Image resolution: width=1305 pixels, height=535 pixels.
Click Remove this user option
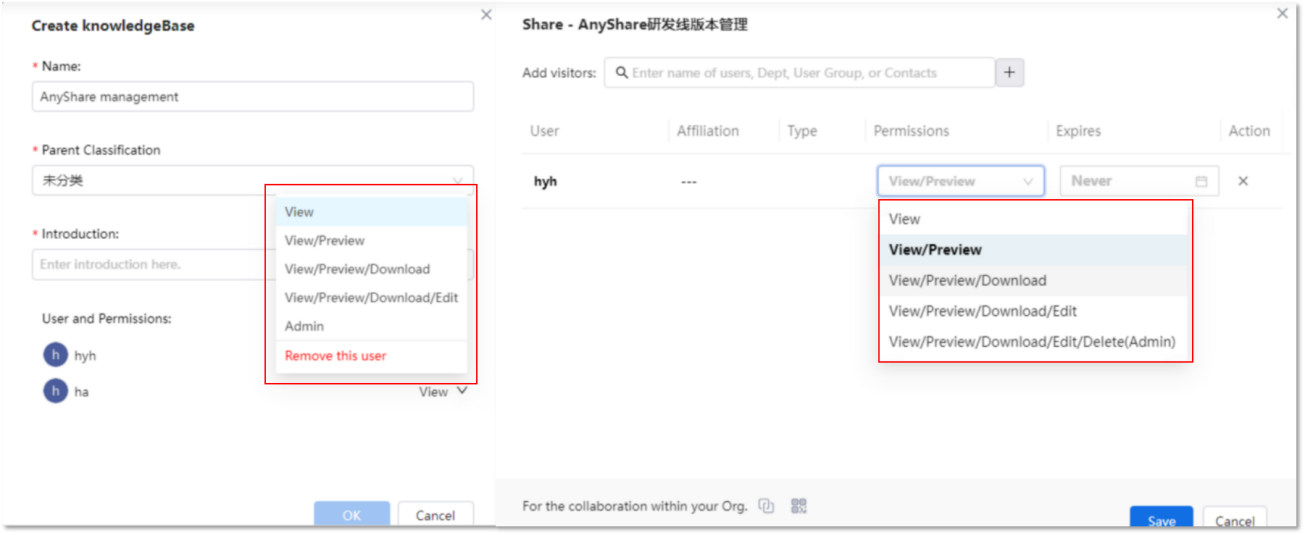pos(371,356)
